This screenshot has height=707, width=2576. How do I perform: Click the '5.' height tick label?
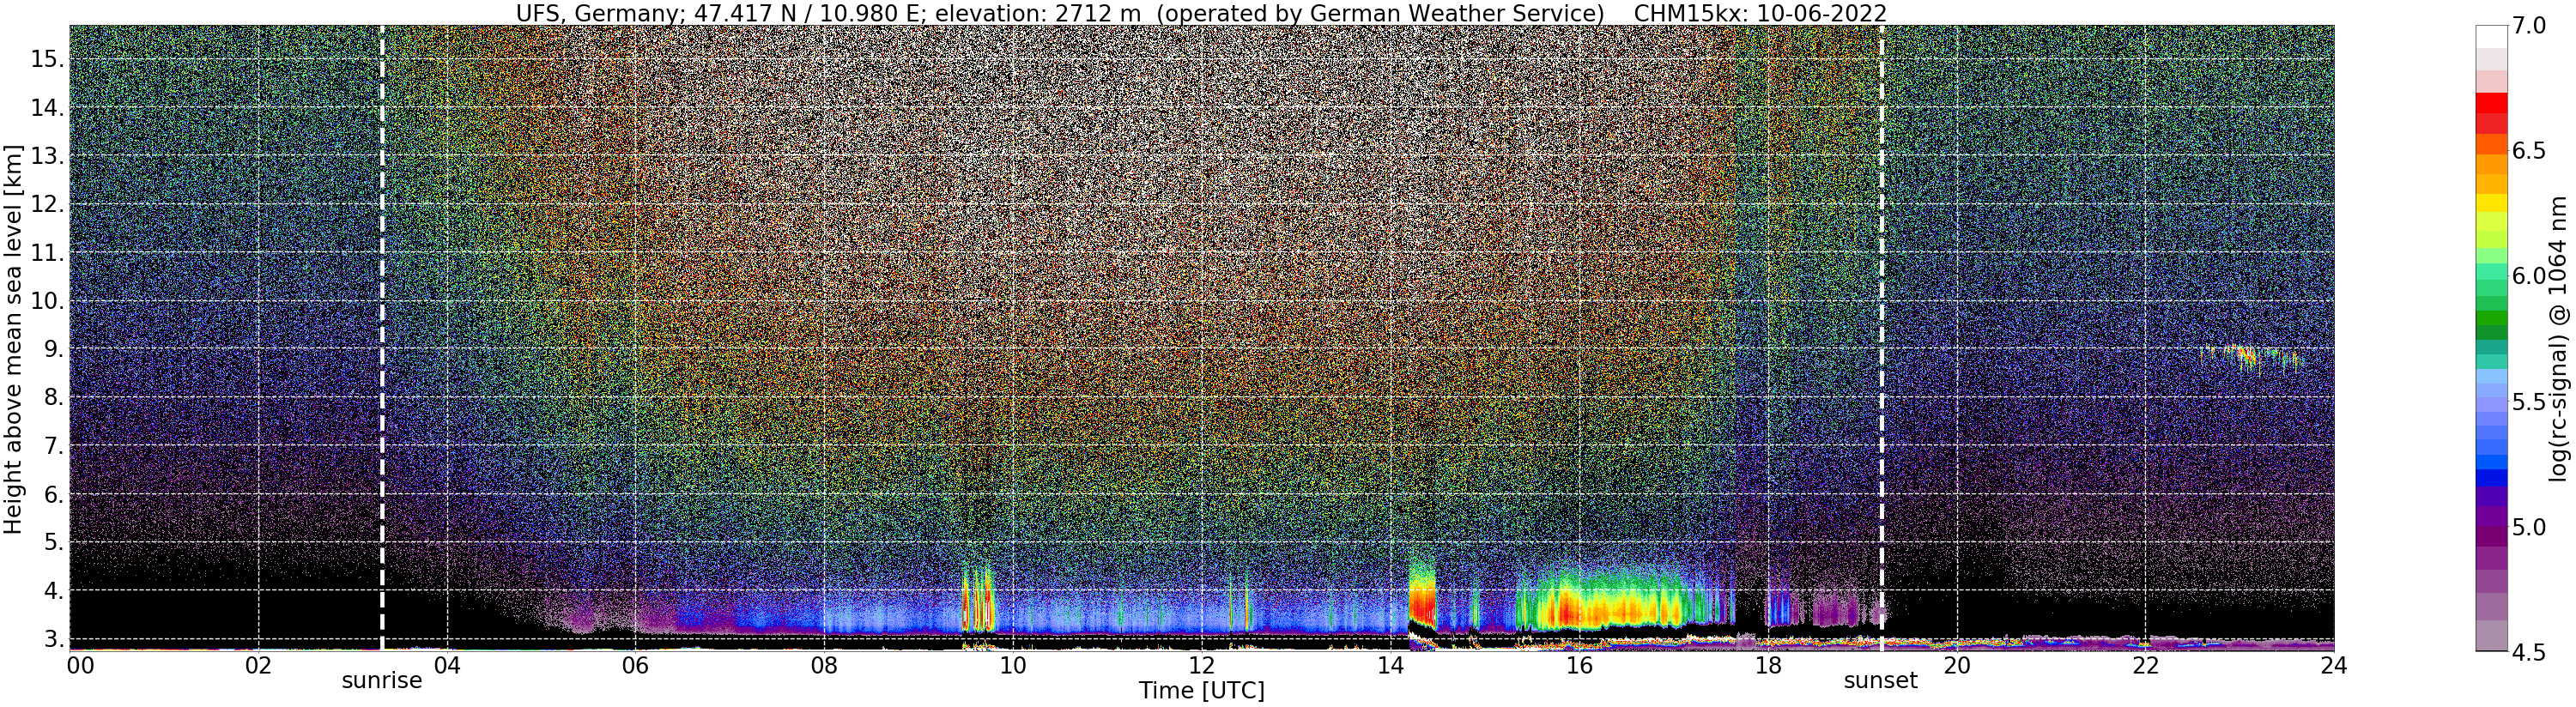[x=53, y=542]
